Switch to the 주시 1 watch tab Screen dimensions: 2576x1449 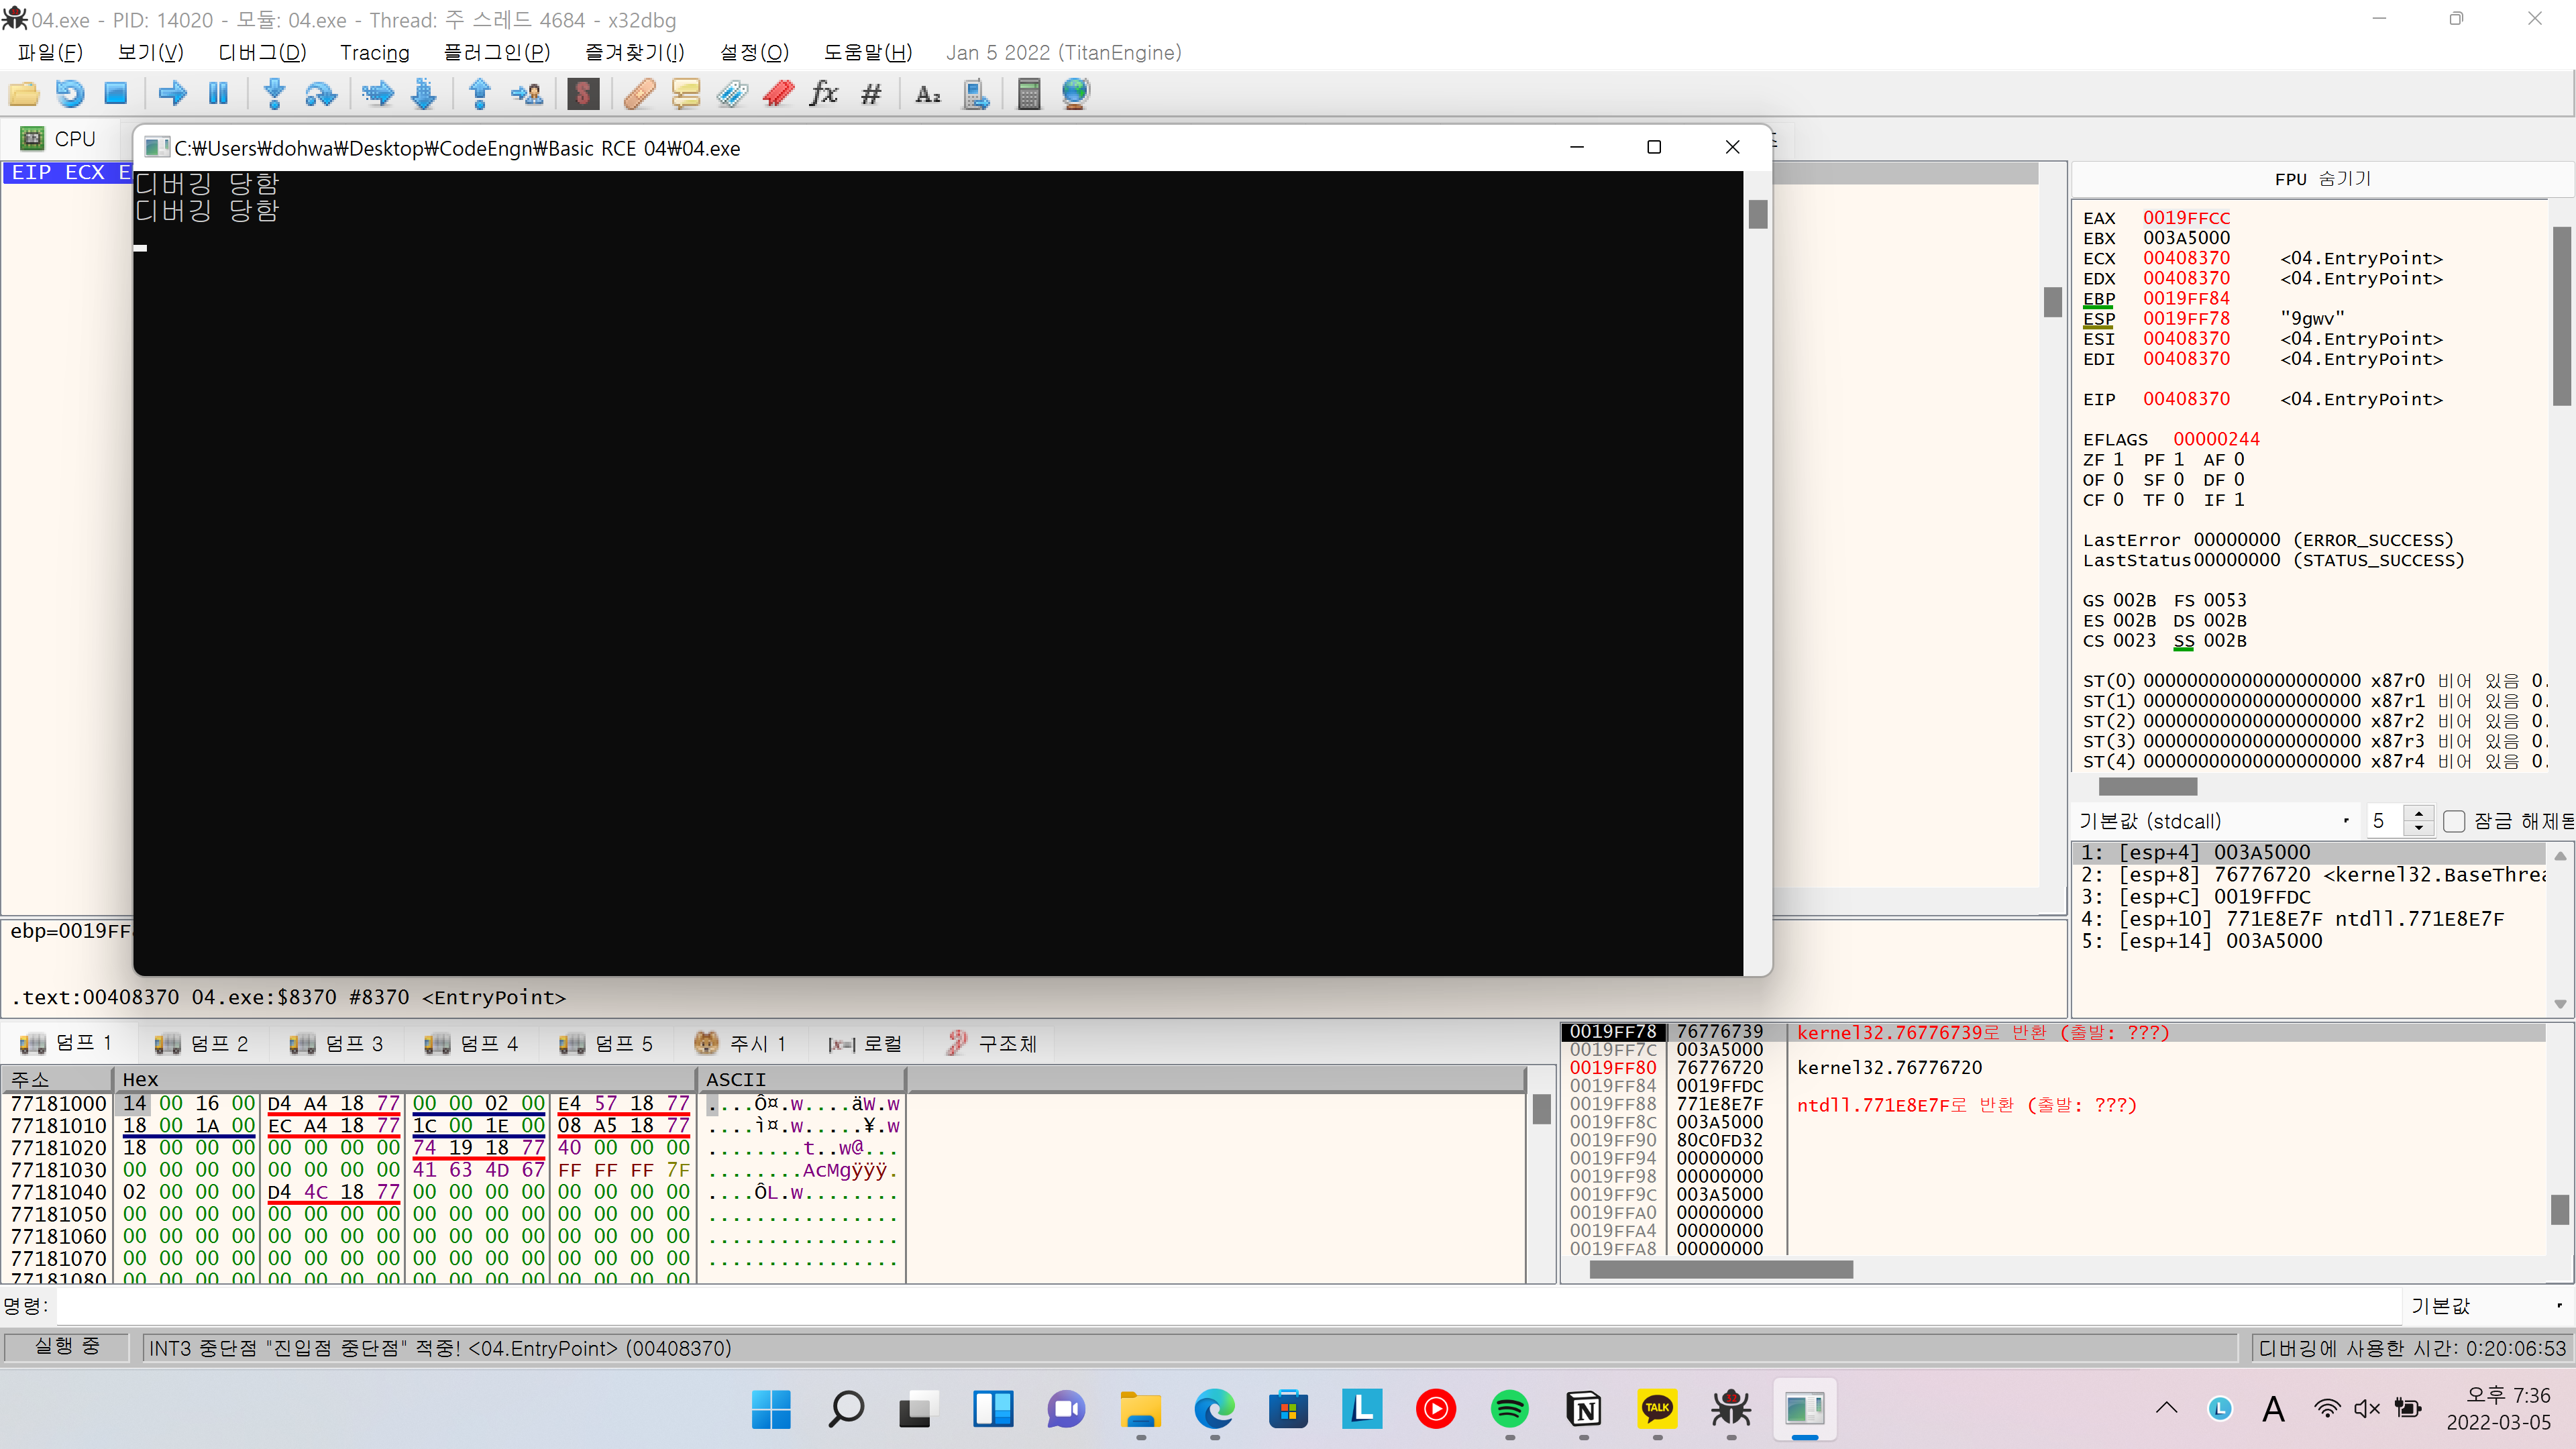(x=740, y=1043)
